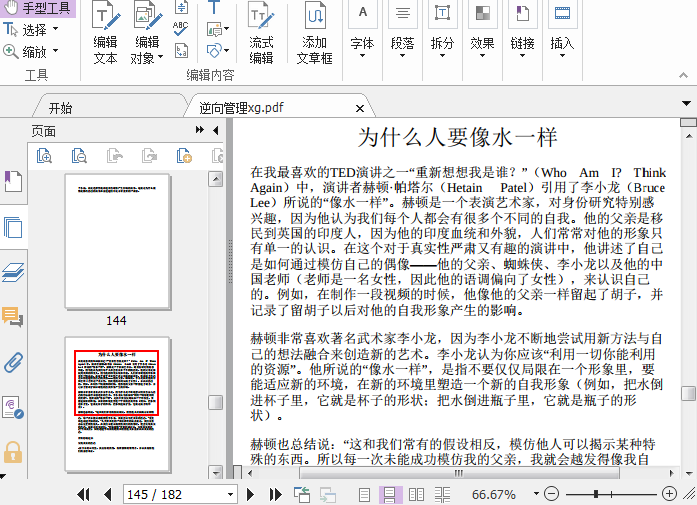Switch to continuous facing view mode
Viewport: 697px width, 505px height.
click(442, 495)
